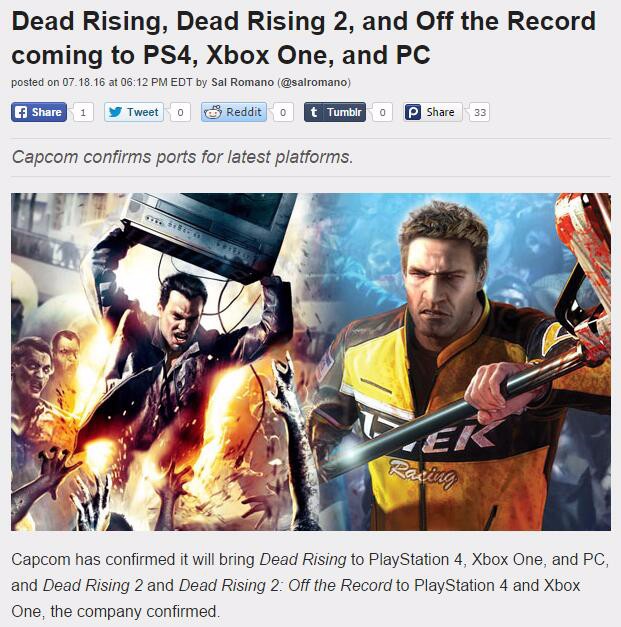Screen dimensions: 621x627
Task: Click the Tumblr 't' icon
Action: pyautogui.click(x=314, y=112)
